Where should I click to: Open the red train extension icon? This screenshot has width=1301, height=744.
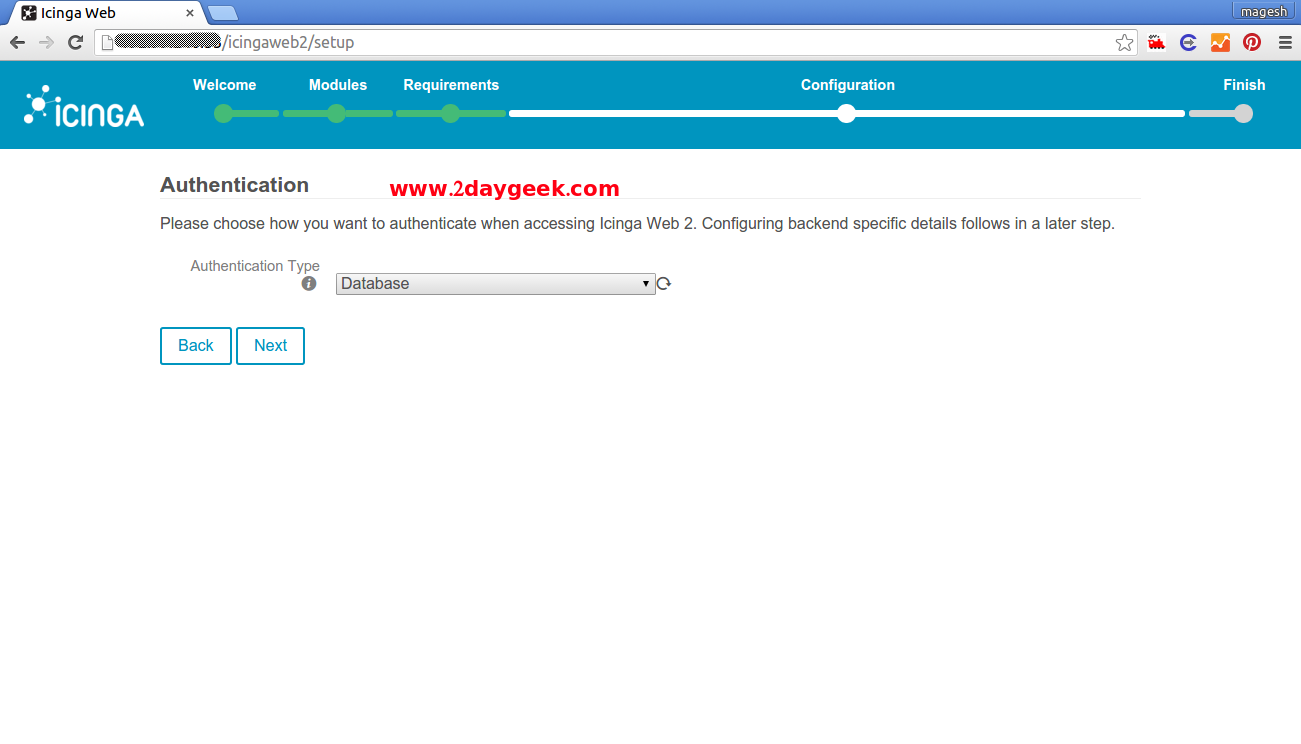[x=1157, y=42]
